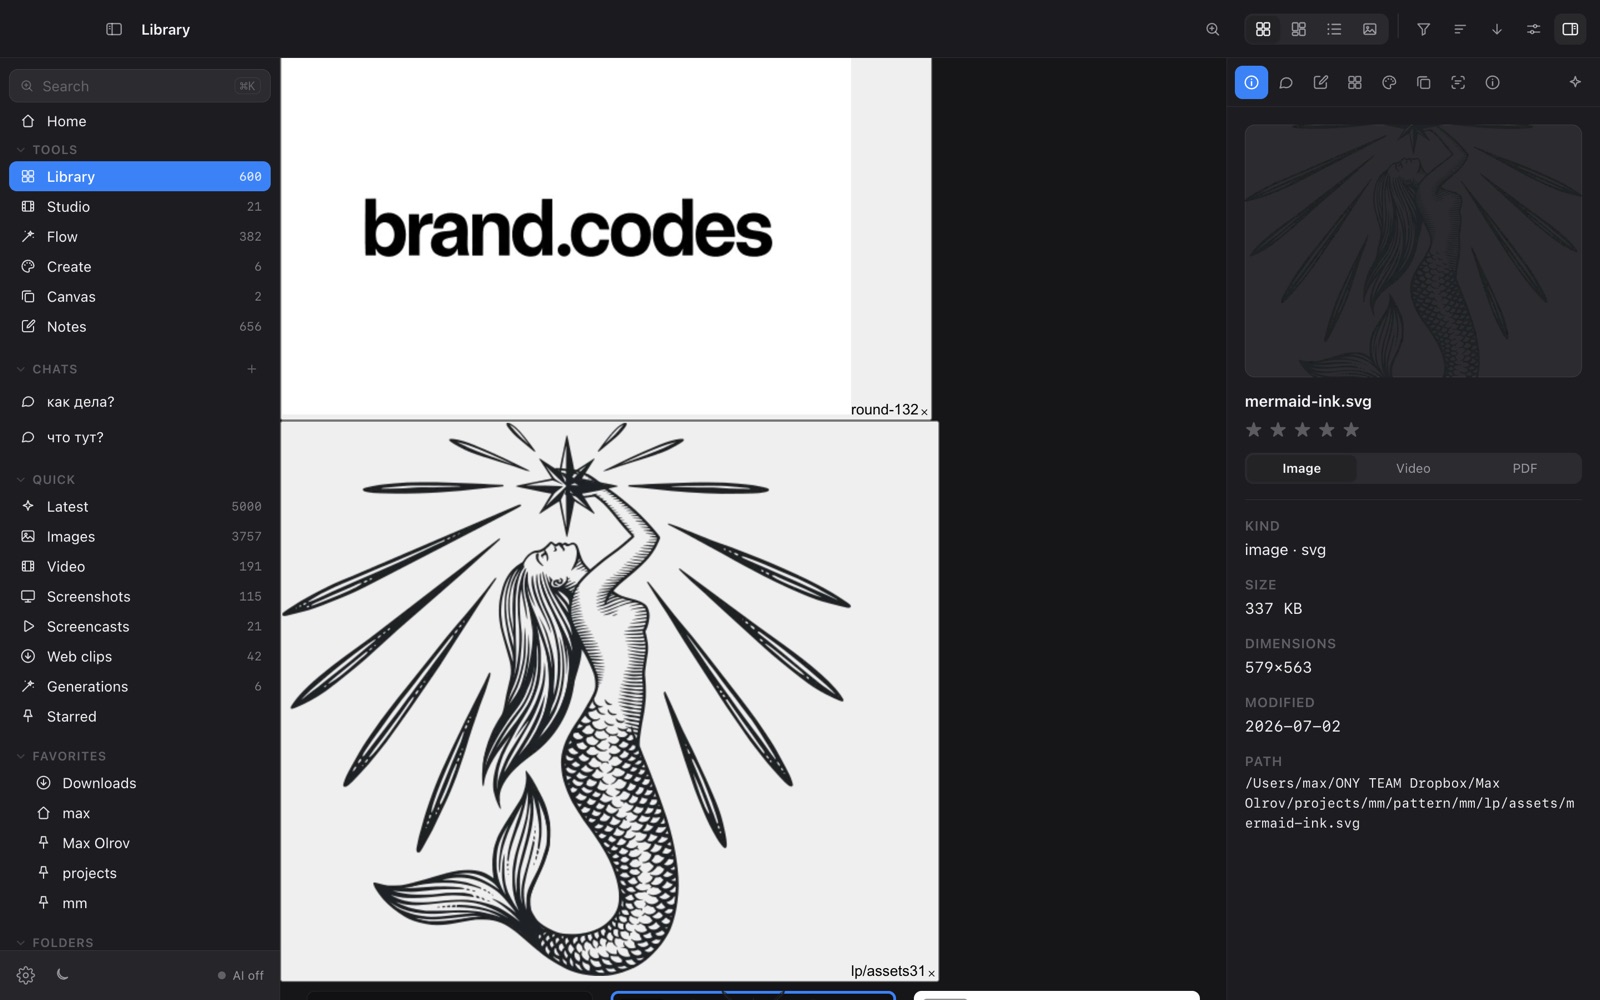Screen dimensions: 1600x1000
Task: Open chat "что тут?"
Action: pyautogui.click(x=140, y=437)
